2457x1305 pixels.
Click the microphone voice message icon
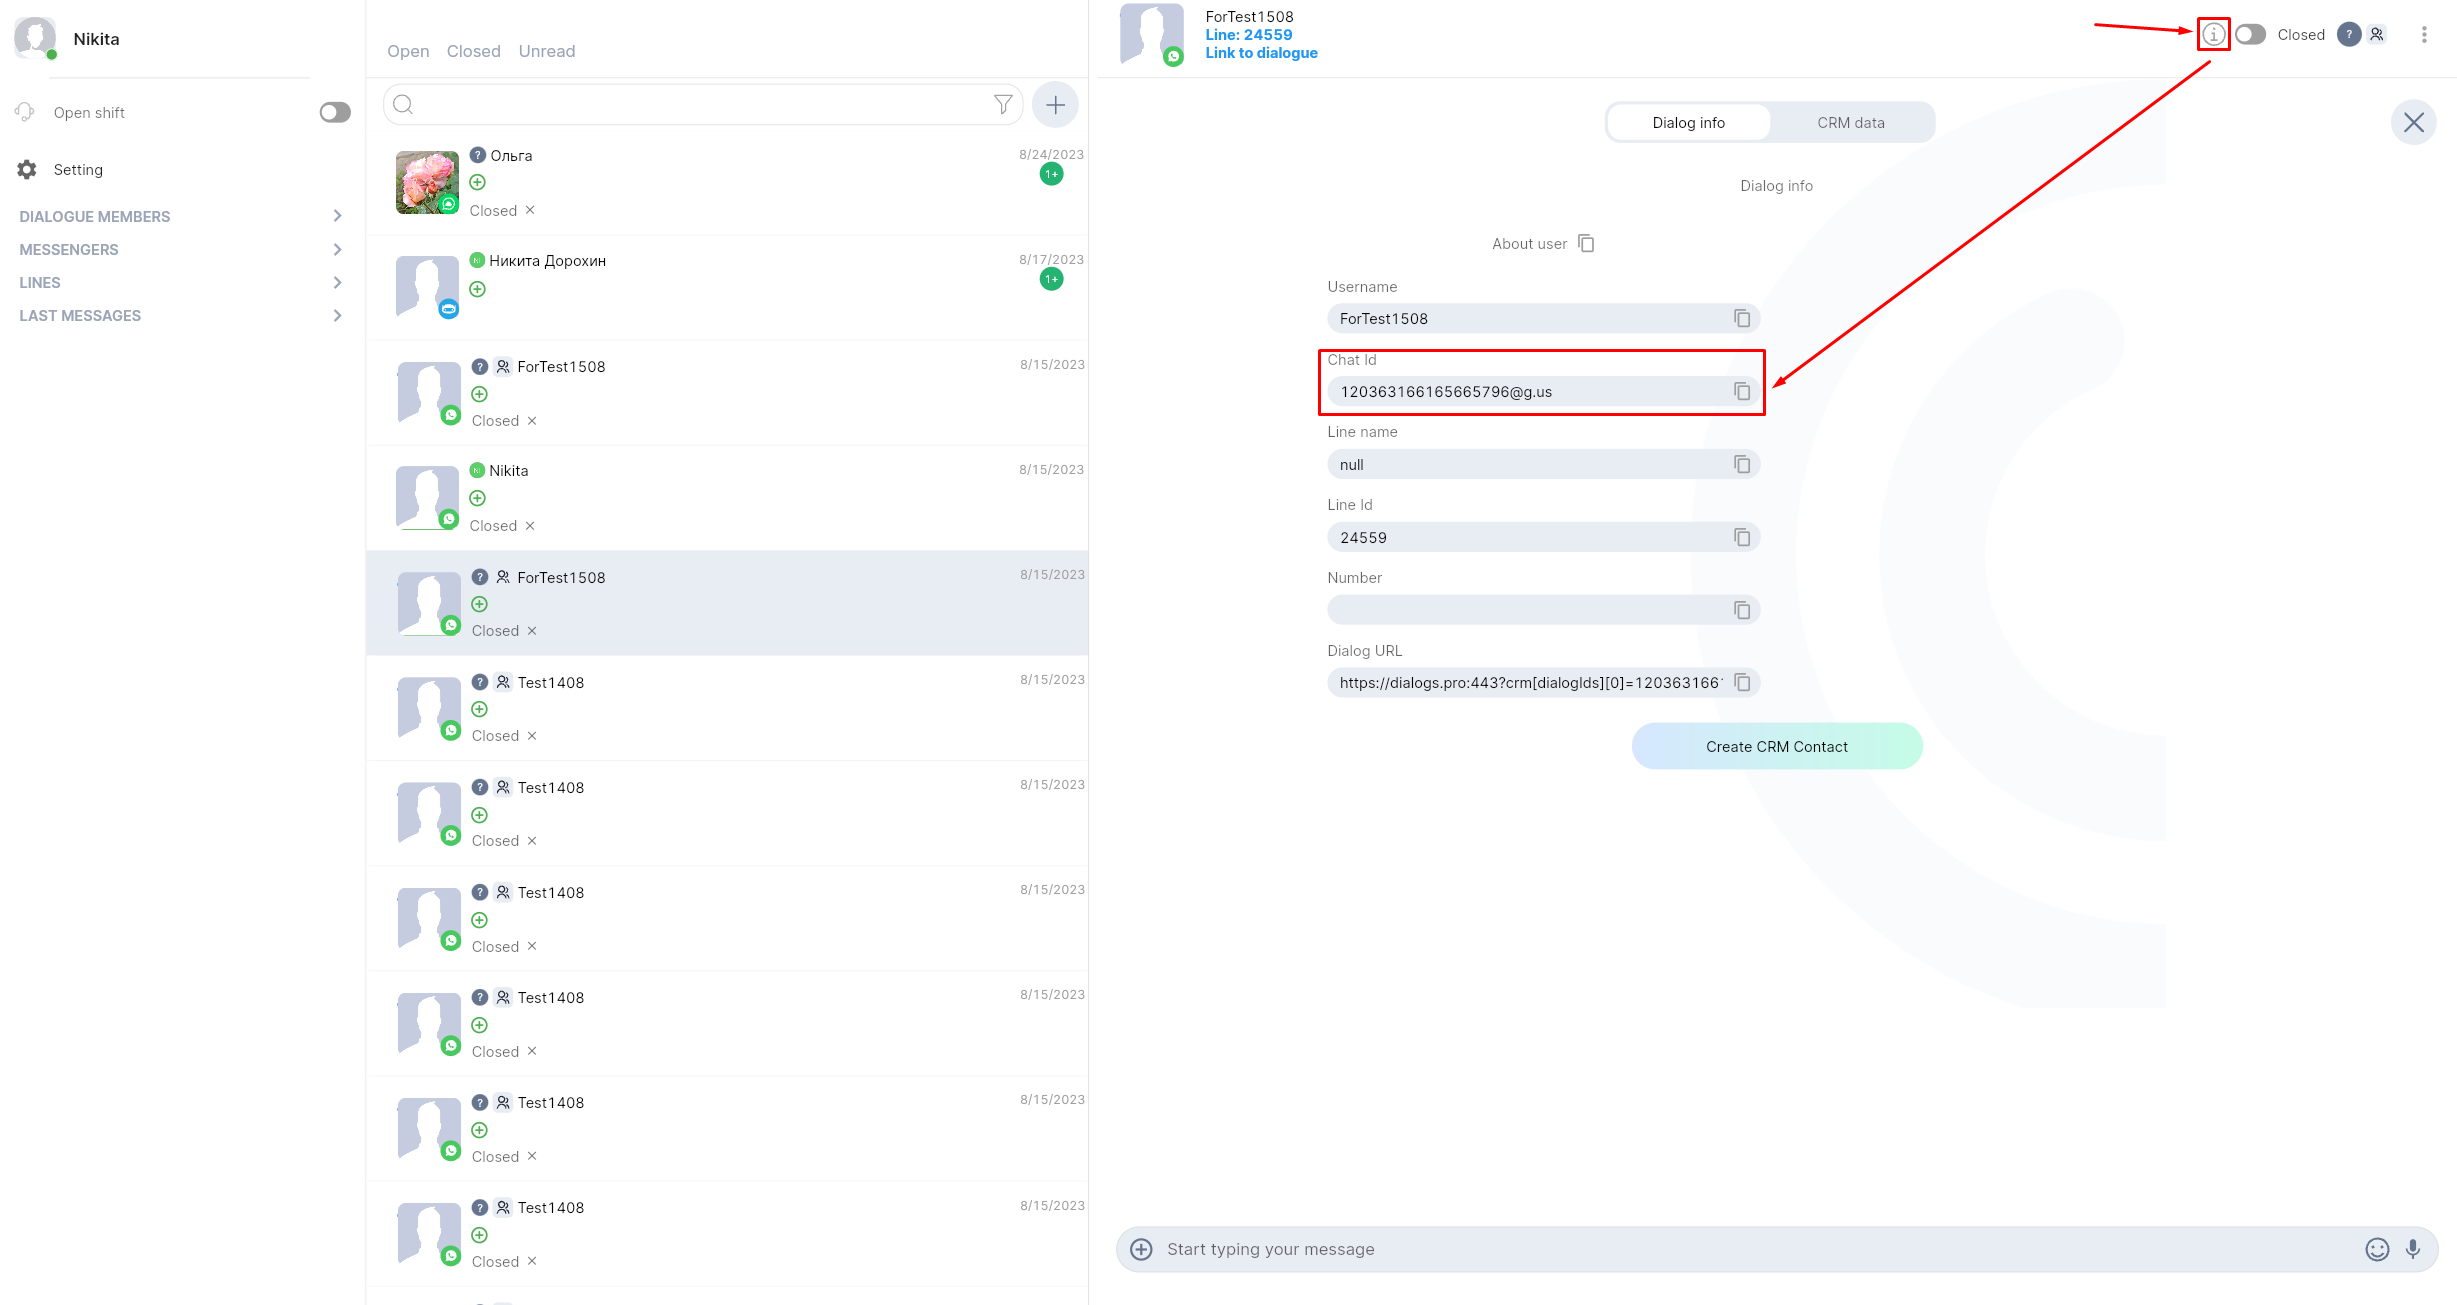coord(2413,1249)
